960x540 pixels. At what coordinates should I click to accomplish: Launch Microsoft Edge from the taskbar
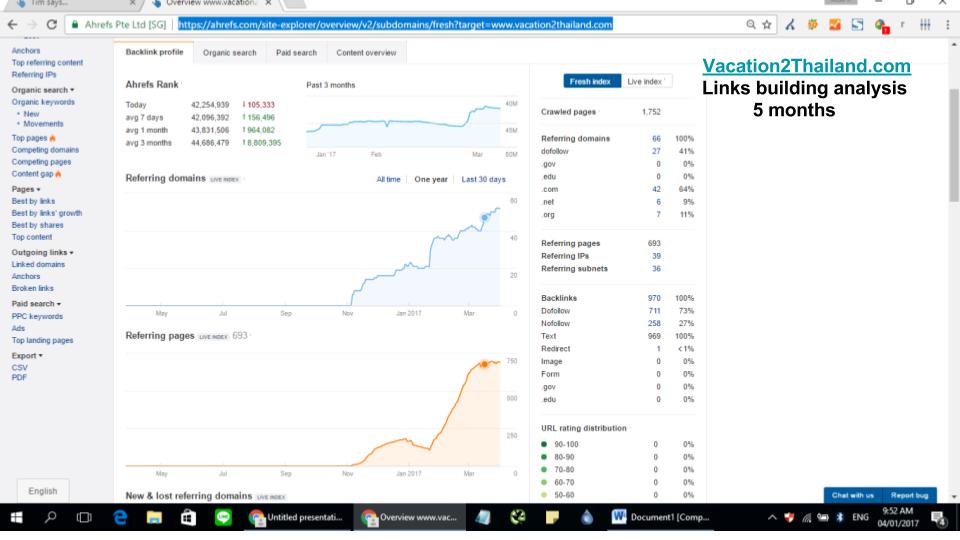(x=120, y=517)
